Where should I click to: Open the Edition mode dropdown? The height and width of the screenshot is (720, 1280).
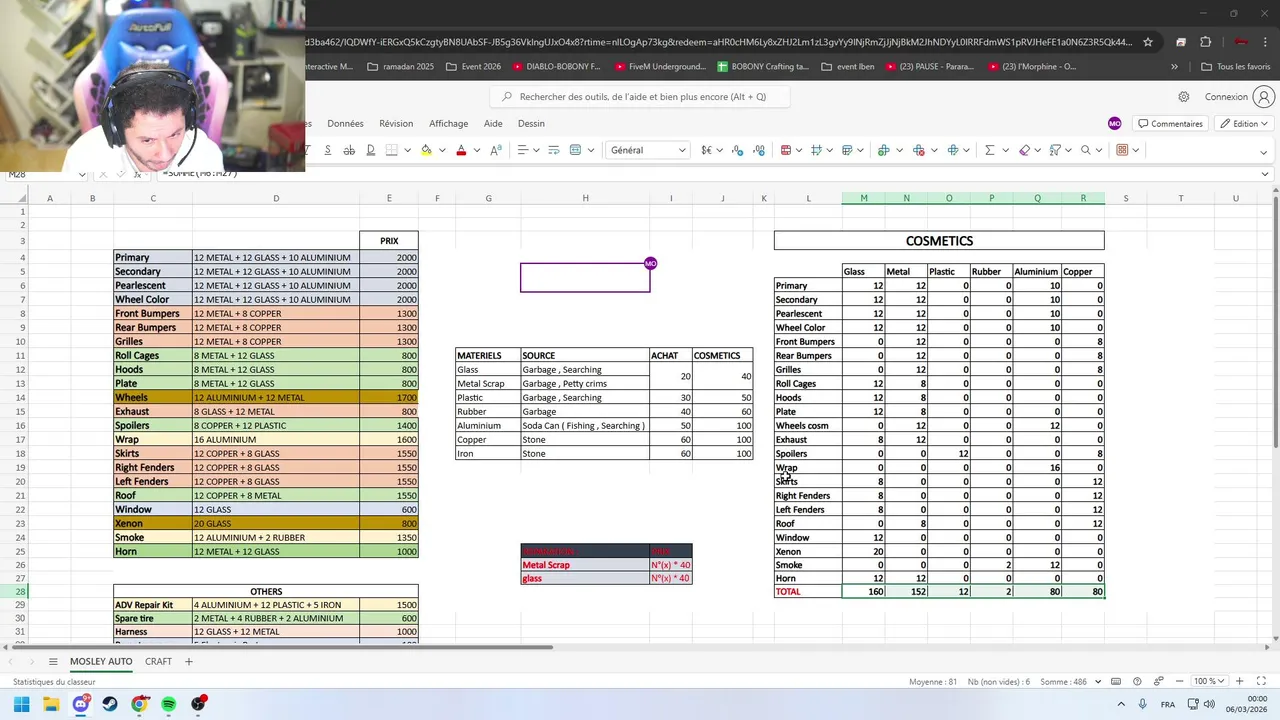click(x=1245, y=124)
